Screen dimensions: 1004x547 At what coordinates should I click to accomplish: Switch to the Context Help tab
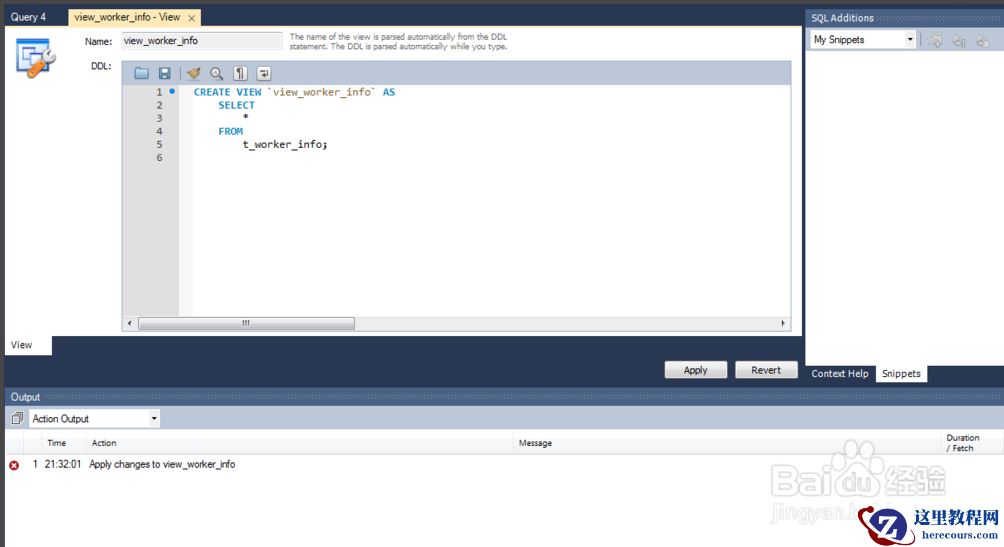pyautogui.click(x=839, y=373)
